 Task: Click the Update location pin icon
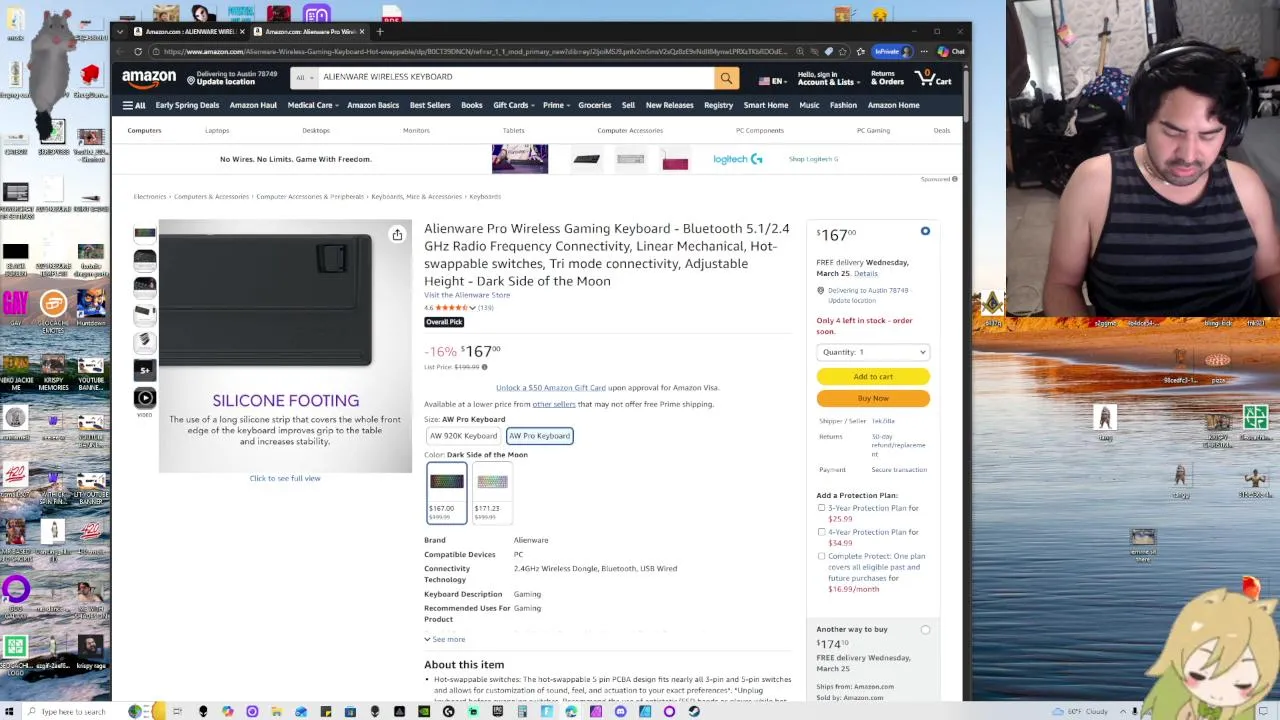click(191, 79)
